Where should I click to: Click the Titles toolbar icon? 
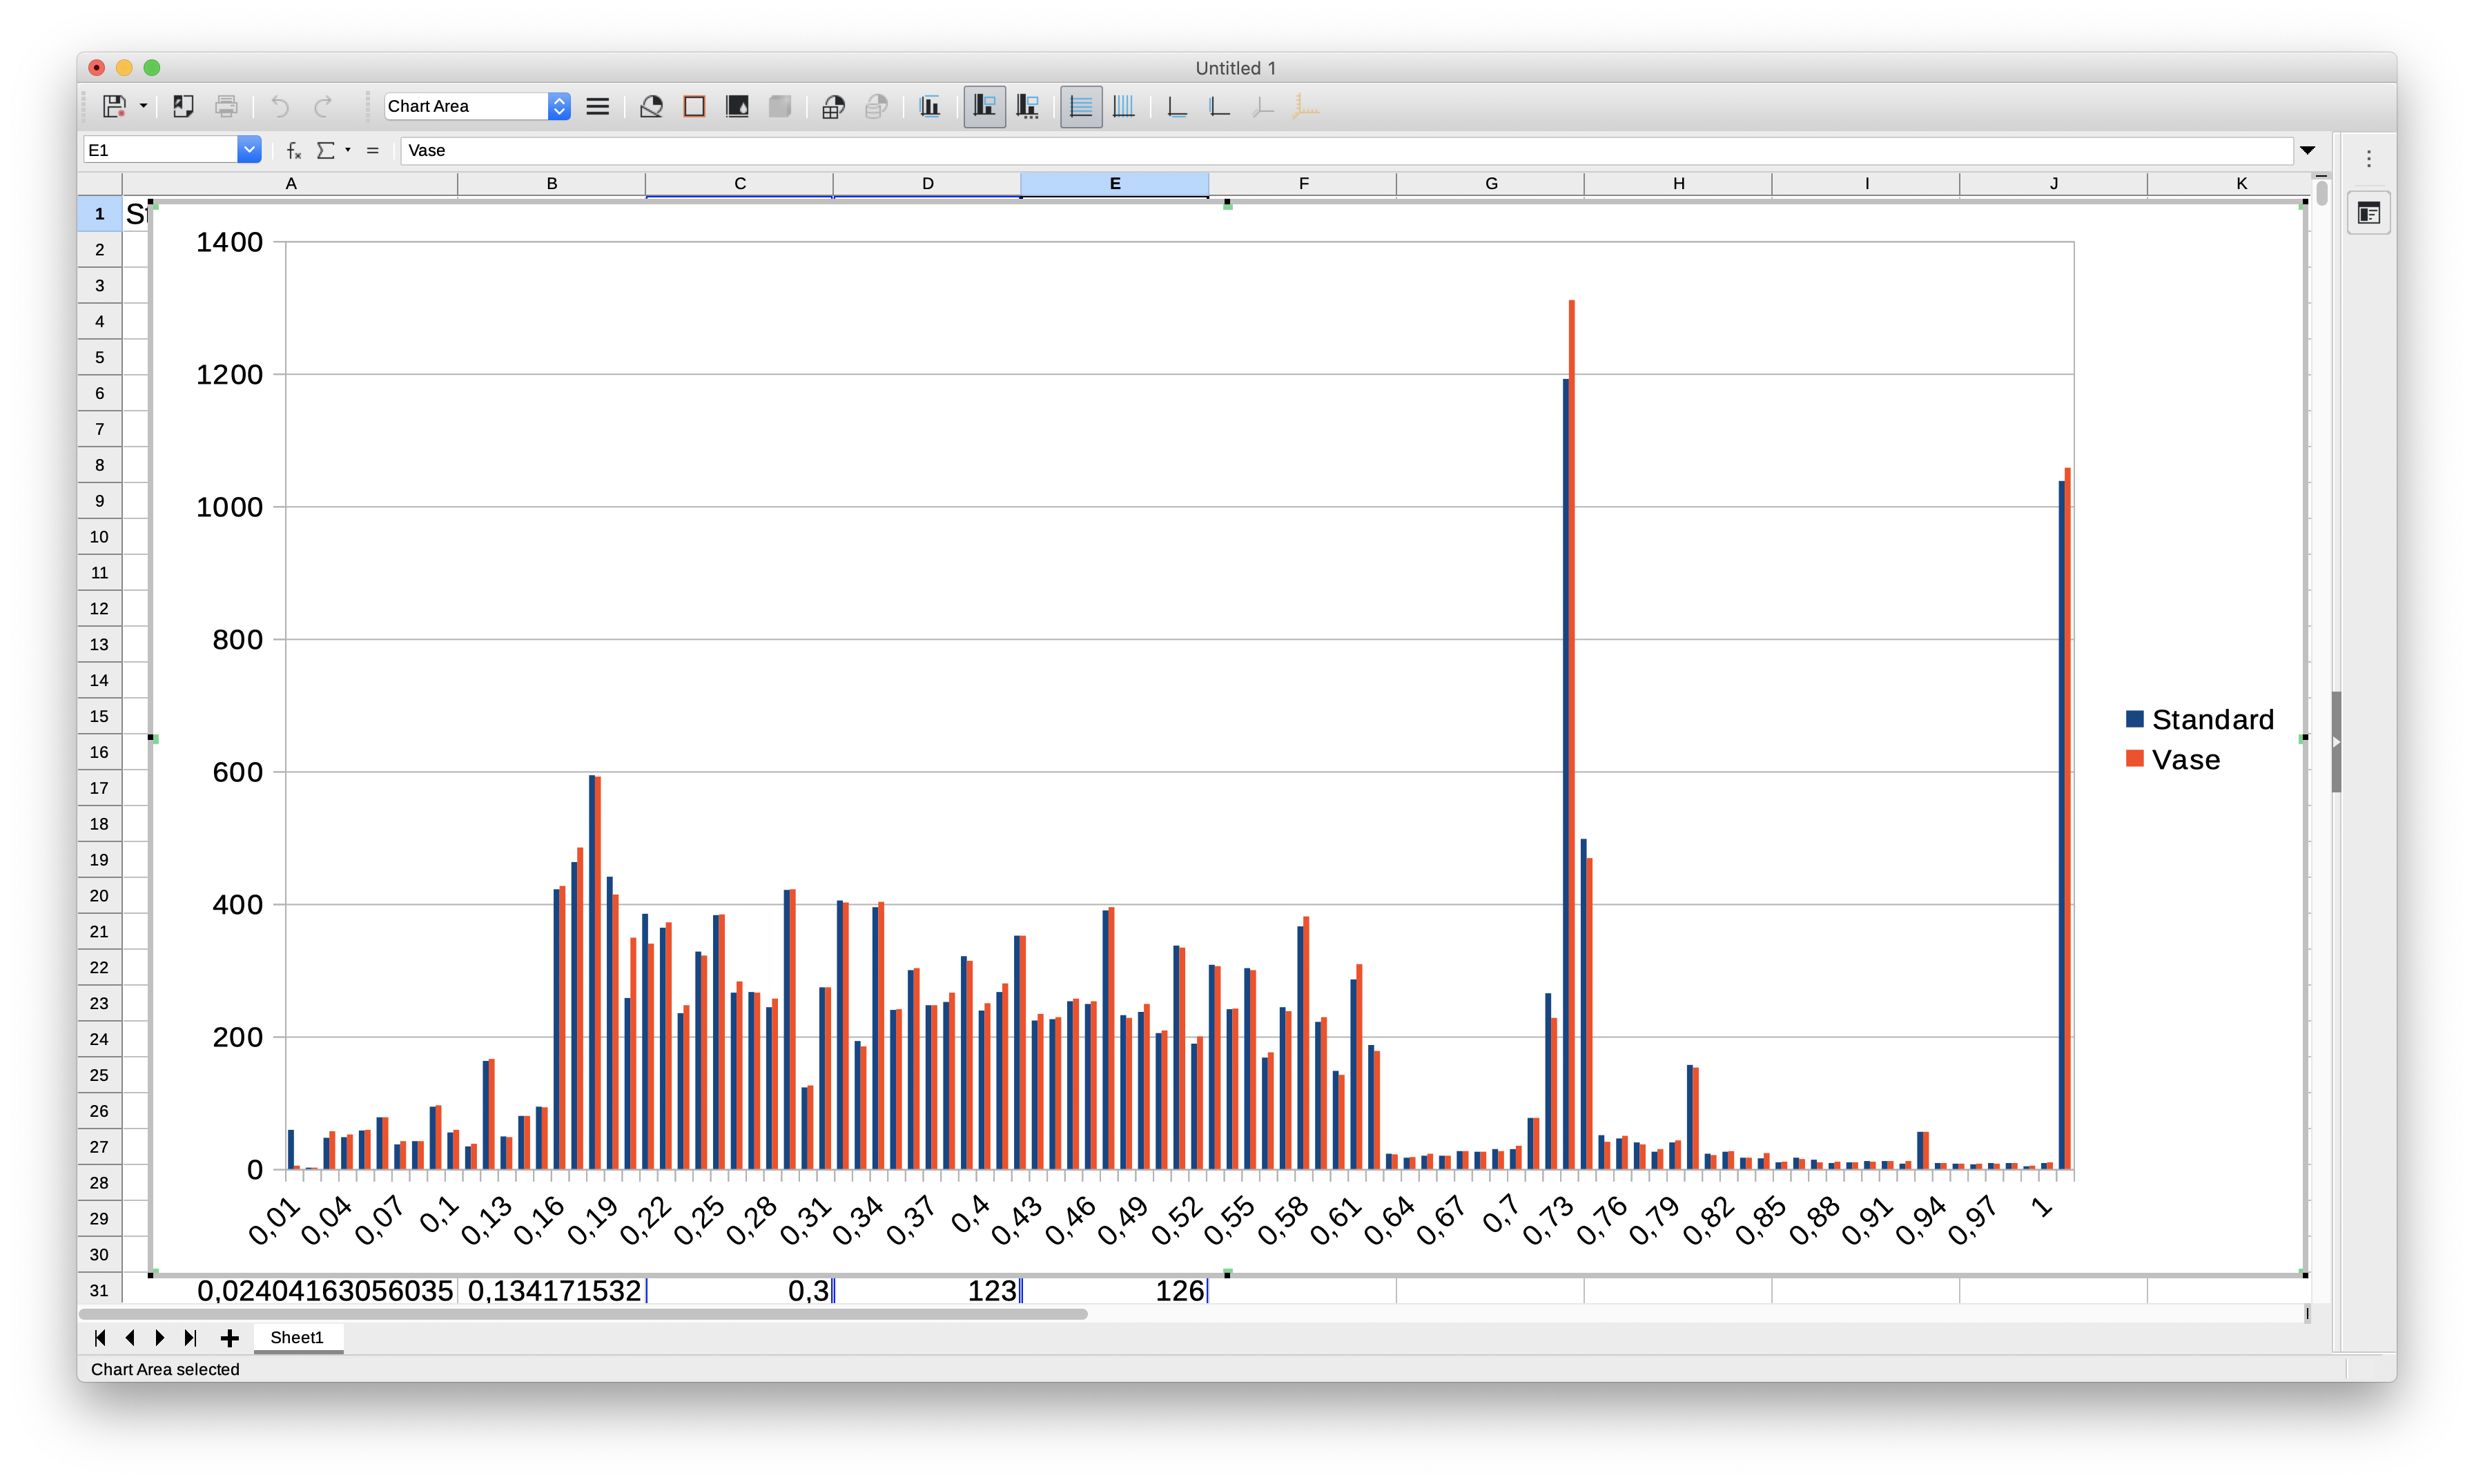point(929,106)
